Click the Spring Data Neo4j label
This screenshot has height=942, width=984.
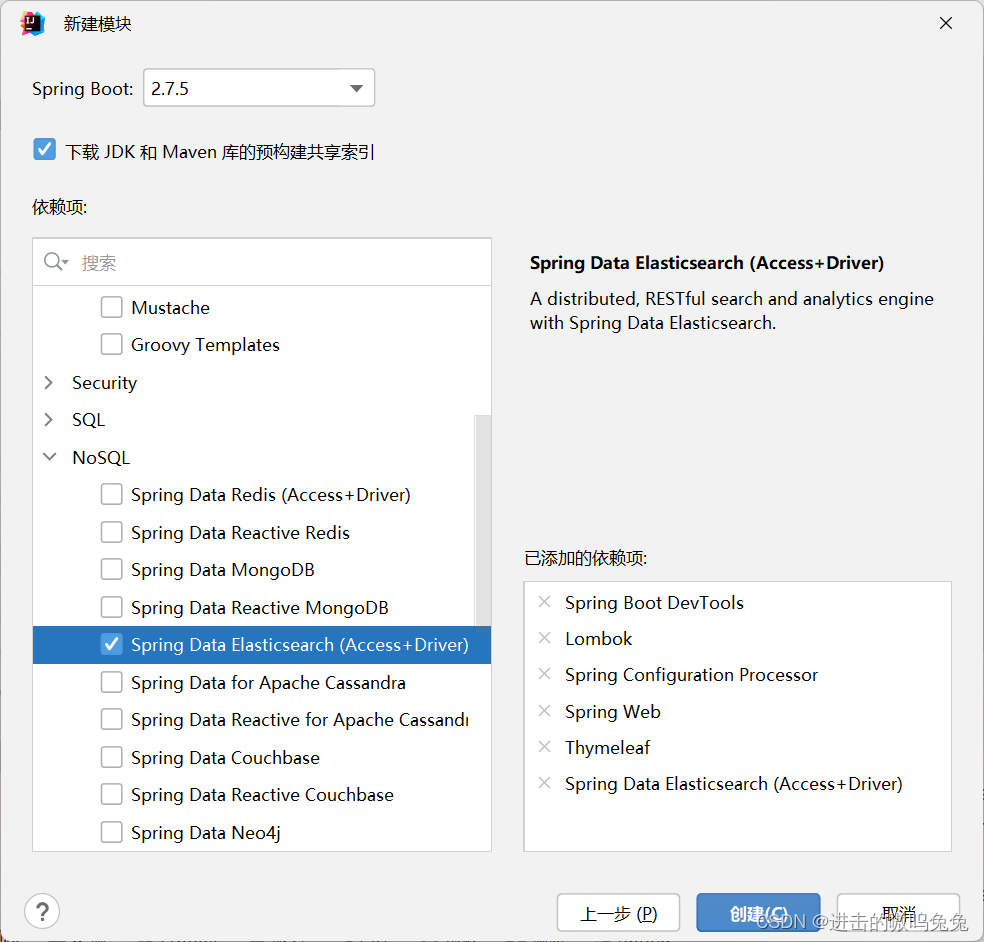click(x=205, y=833)
